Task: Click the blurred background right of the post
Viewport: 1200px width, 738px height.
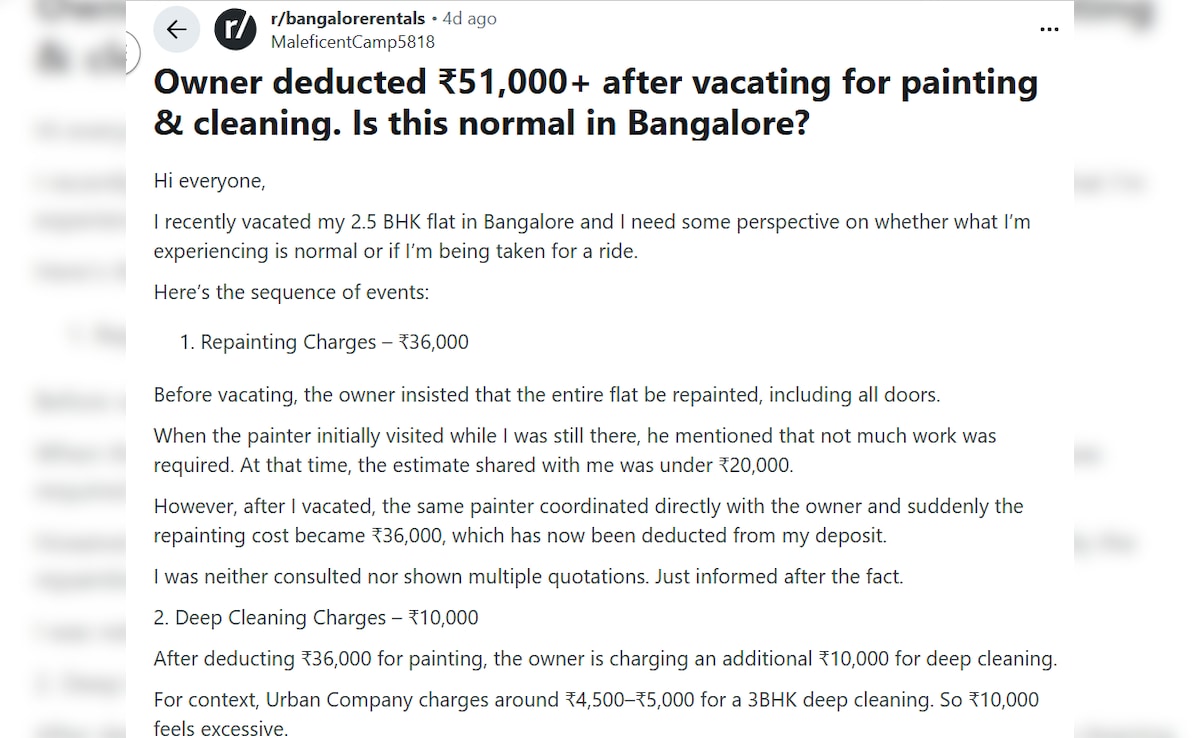Action: [1140, 400]
